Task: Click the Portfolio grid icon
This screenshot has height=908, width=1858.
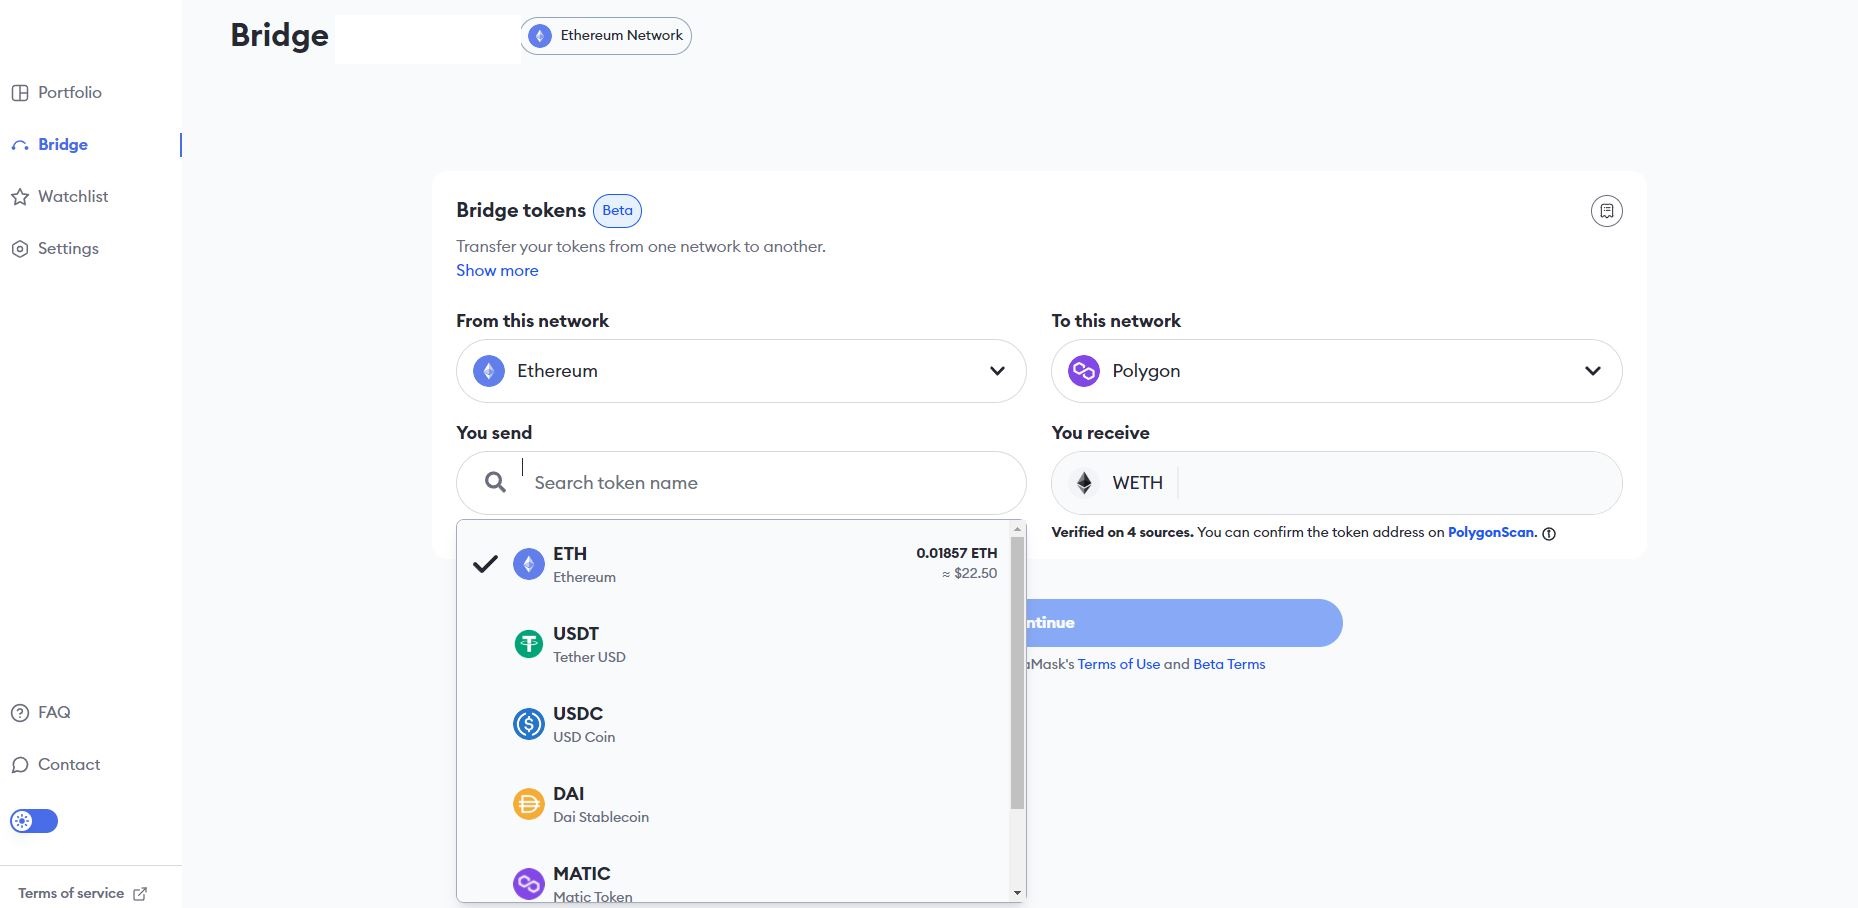Action: coord(20,93)
